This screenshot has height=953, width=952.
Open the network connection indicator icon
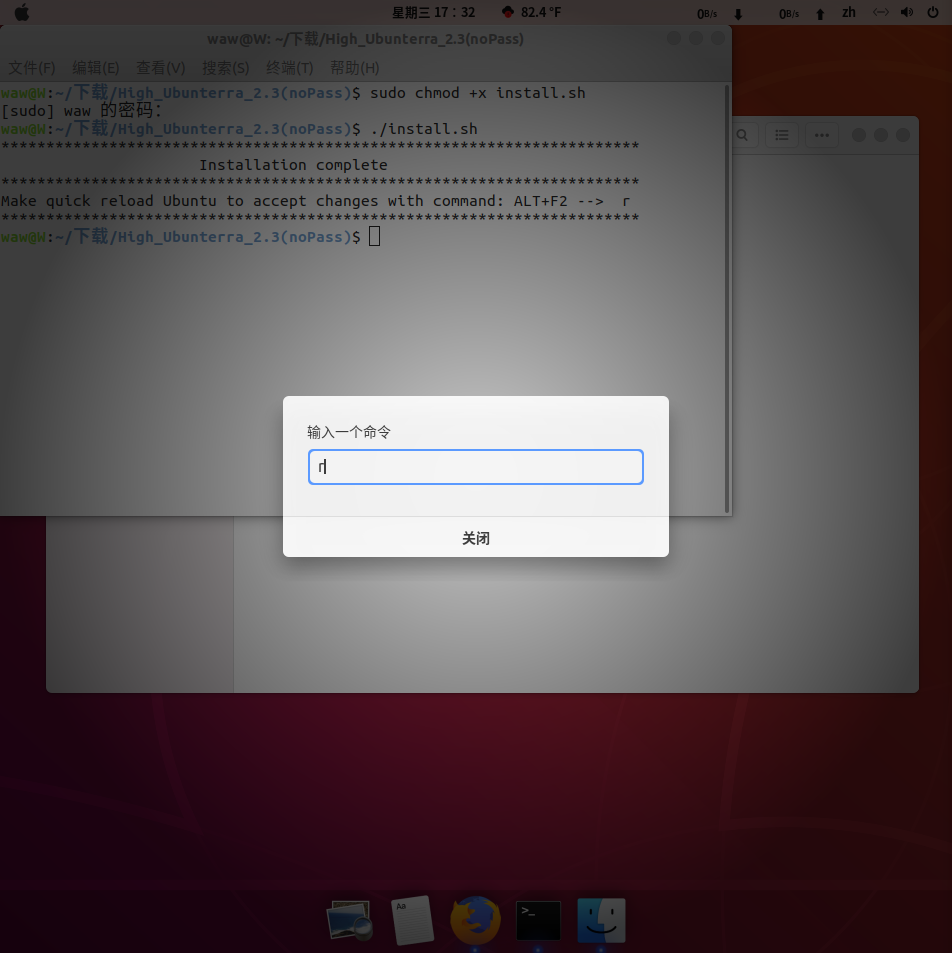tap(881, 13)
